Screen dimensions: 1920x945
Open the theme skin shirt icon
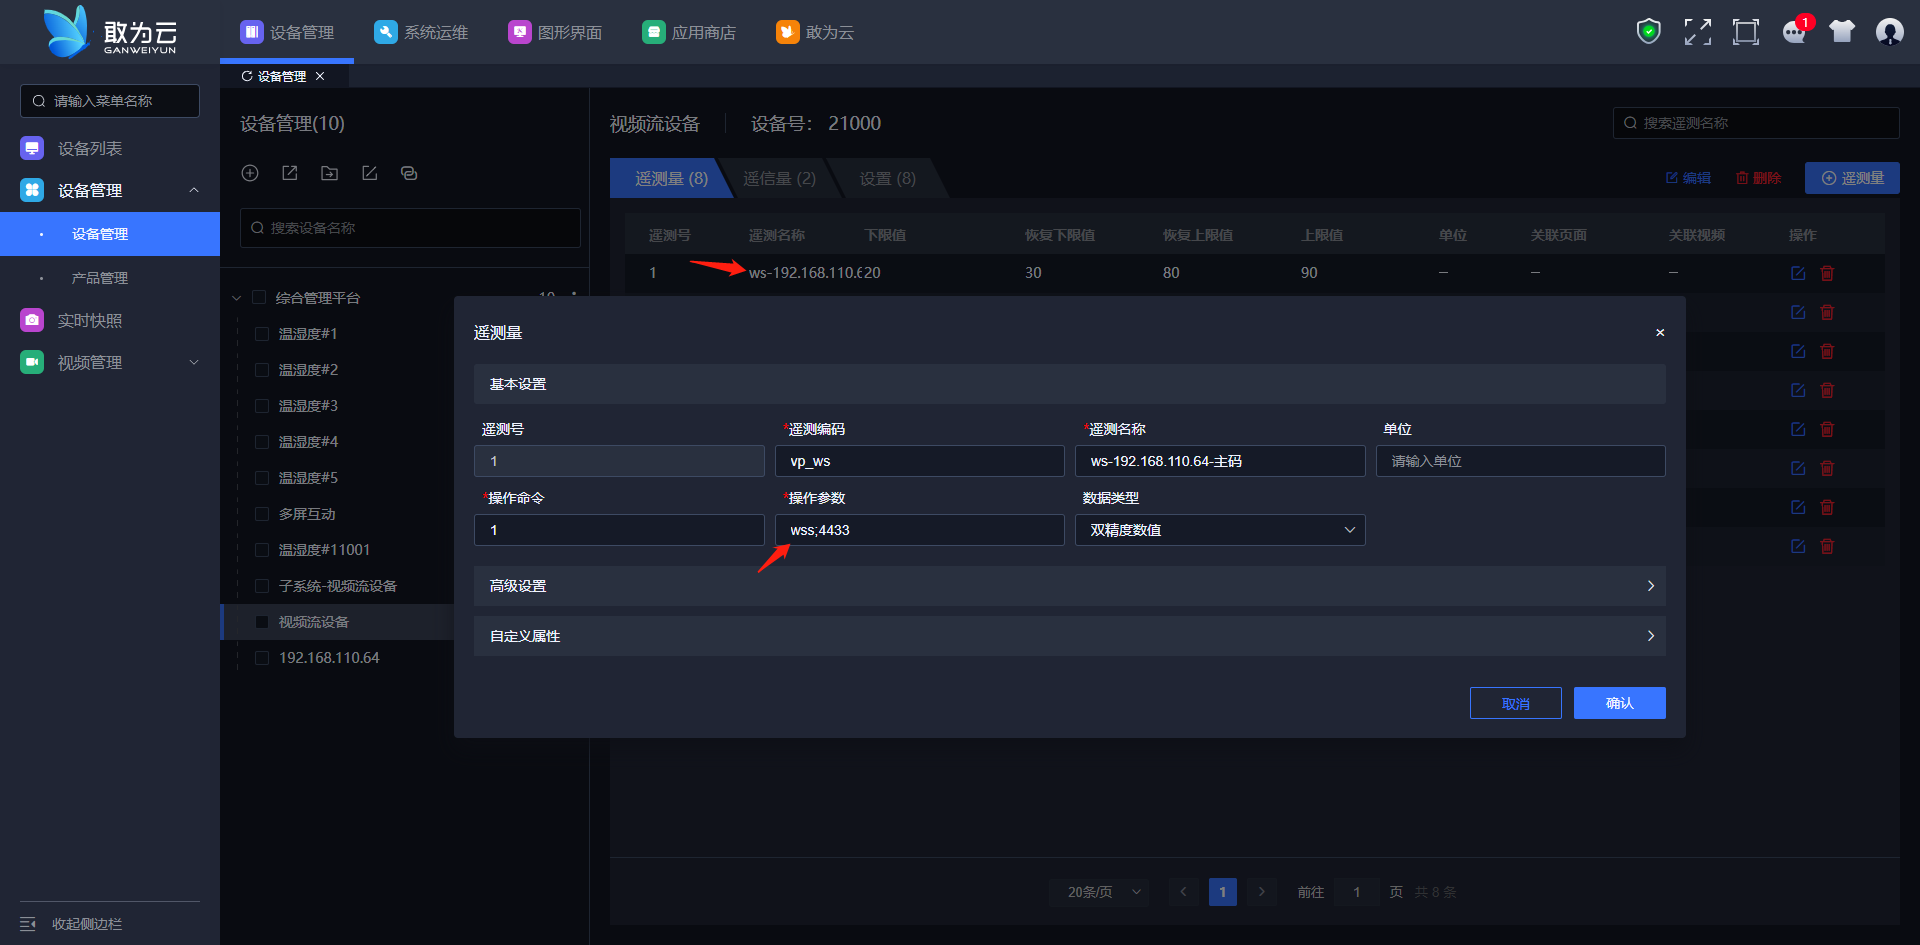click(1842, 32)
